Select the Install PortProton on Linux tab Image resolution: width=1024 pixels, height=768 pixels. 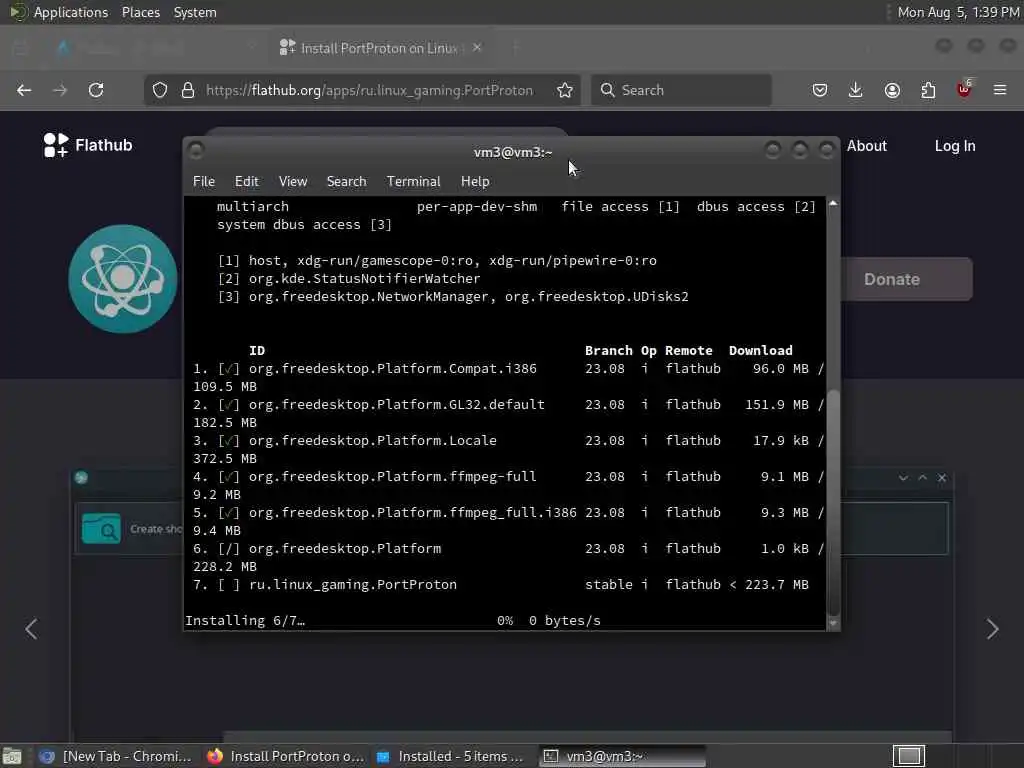click(x=379, y=48)
